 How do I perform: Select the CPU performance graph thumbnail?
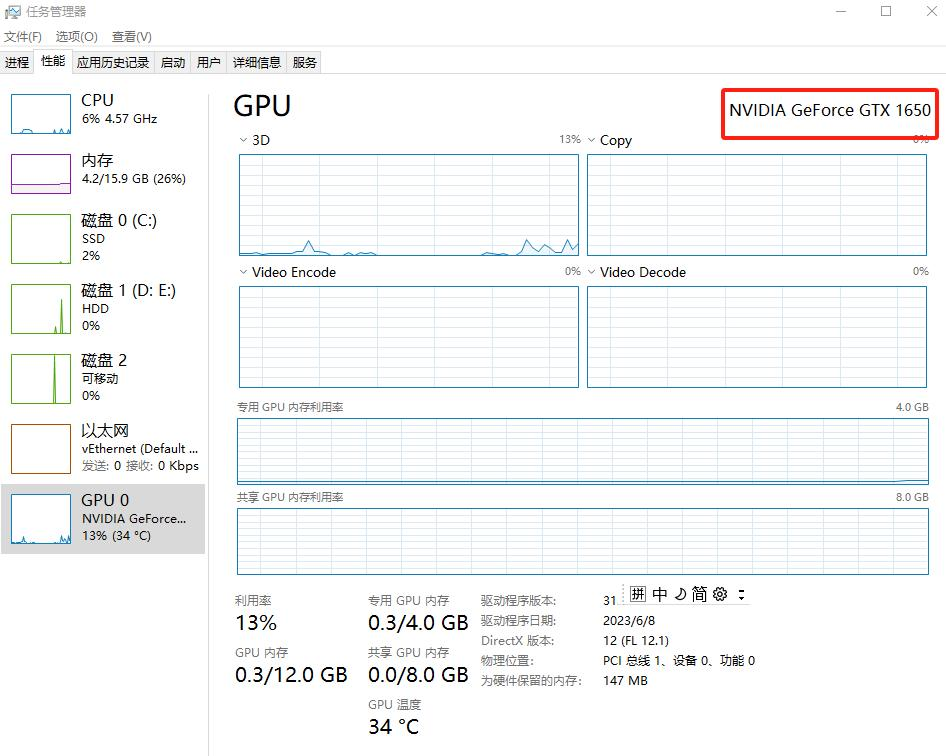41,113
